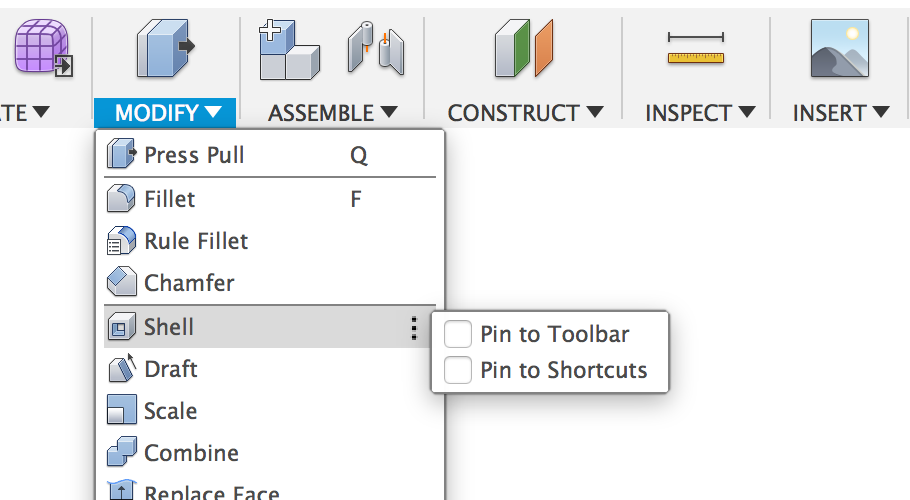Open the INSERT dropdown menu
This screenshot has height=500, width=910.
(x=840, y=113)
